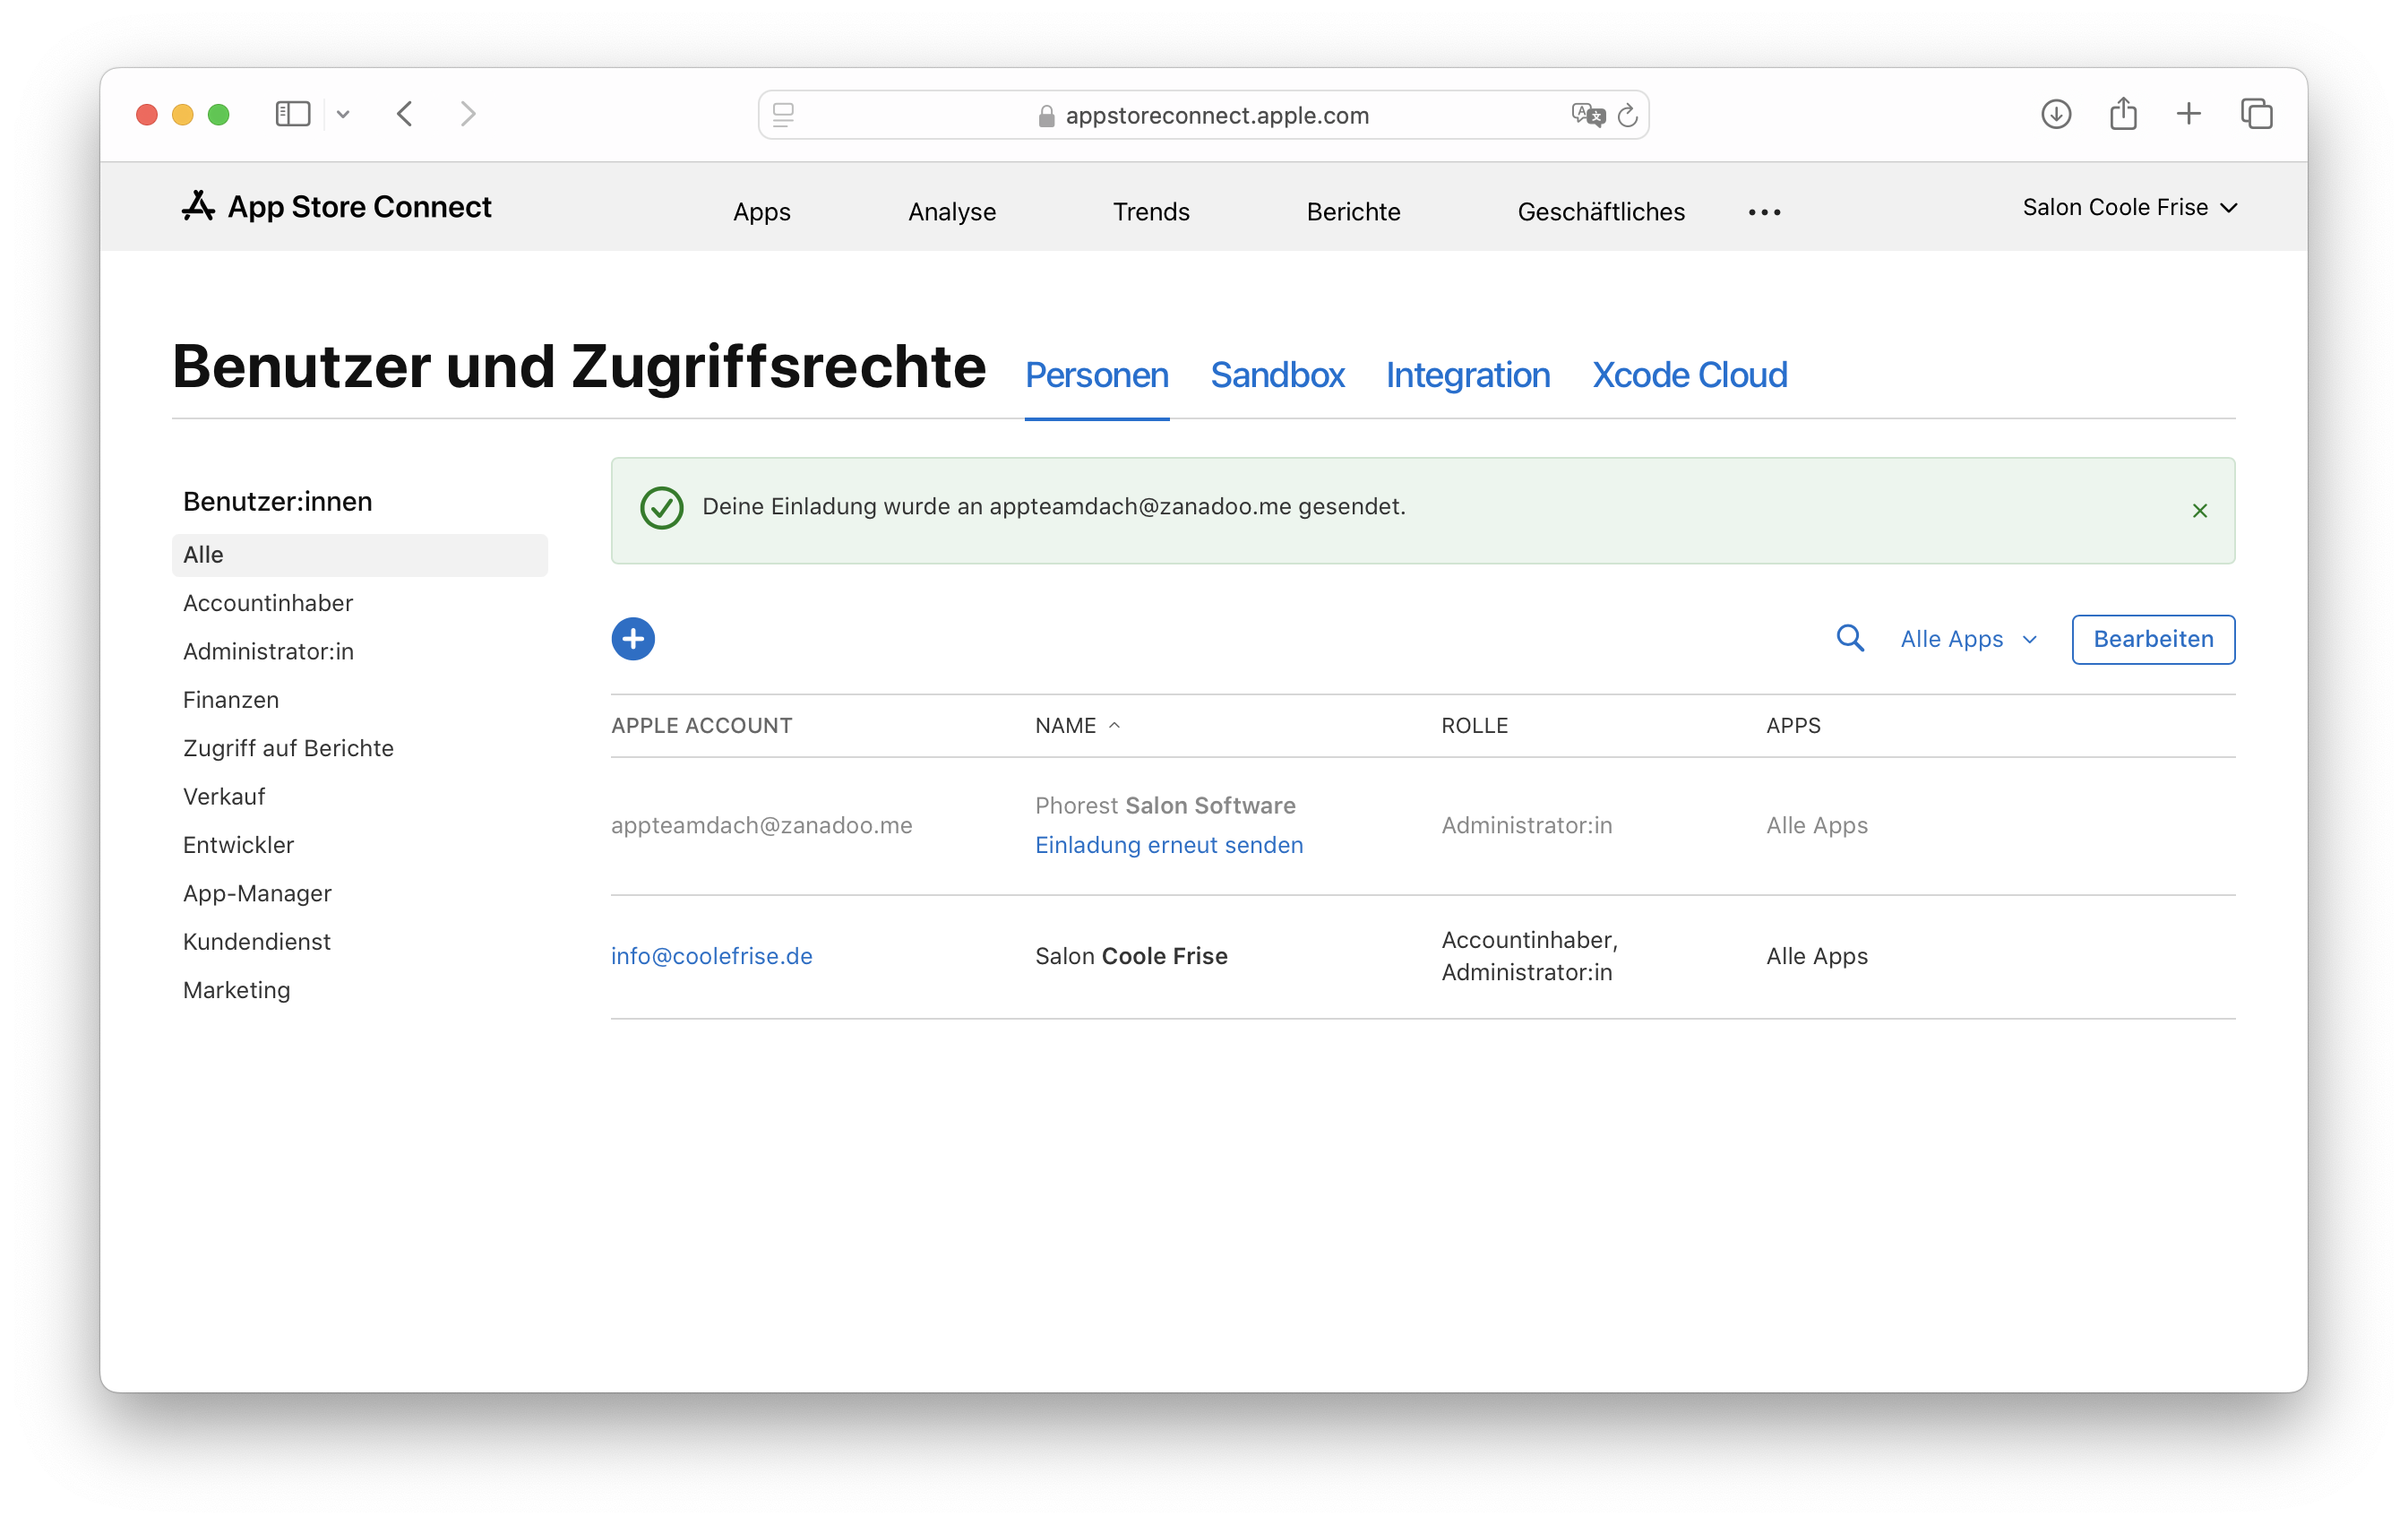Open Trends in top navigation
Viewport: 2408px width, 1525px height.
tap(1151, 212)
